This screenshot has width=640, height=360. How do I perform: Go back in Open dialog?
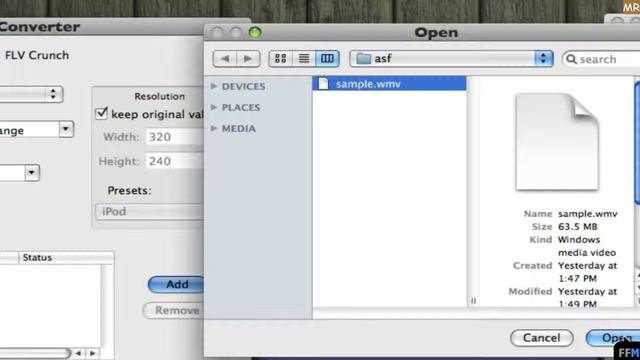pyautogui.click(x=225, y=59)
